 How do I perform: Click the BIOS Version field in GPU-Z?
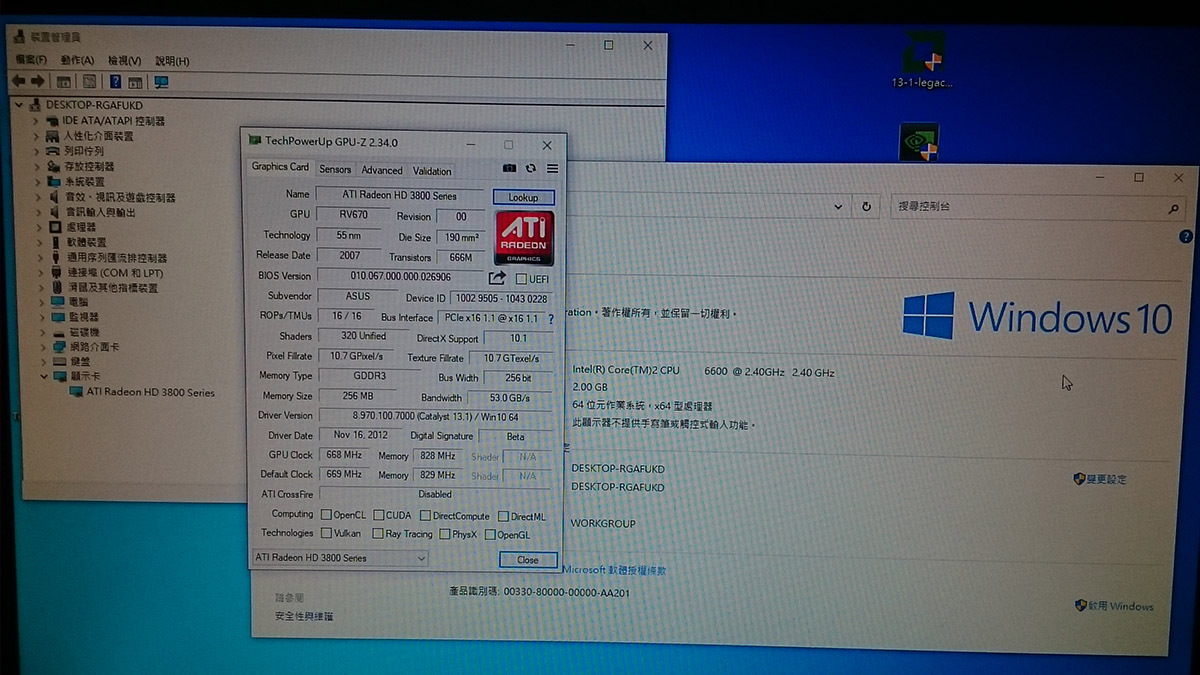pyautogui.click(x=400, y=277)
